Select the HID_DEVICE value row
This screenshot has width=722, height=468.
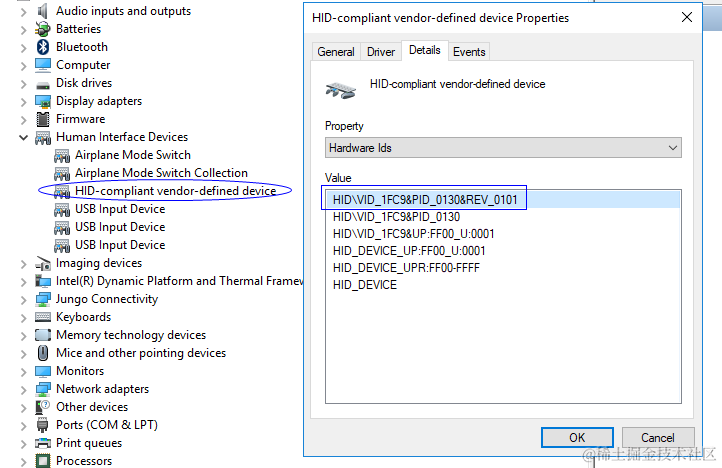[x=503, y=285]
